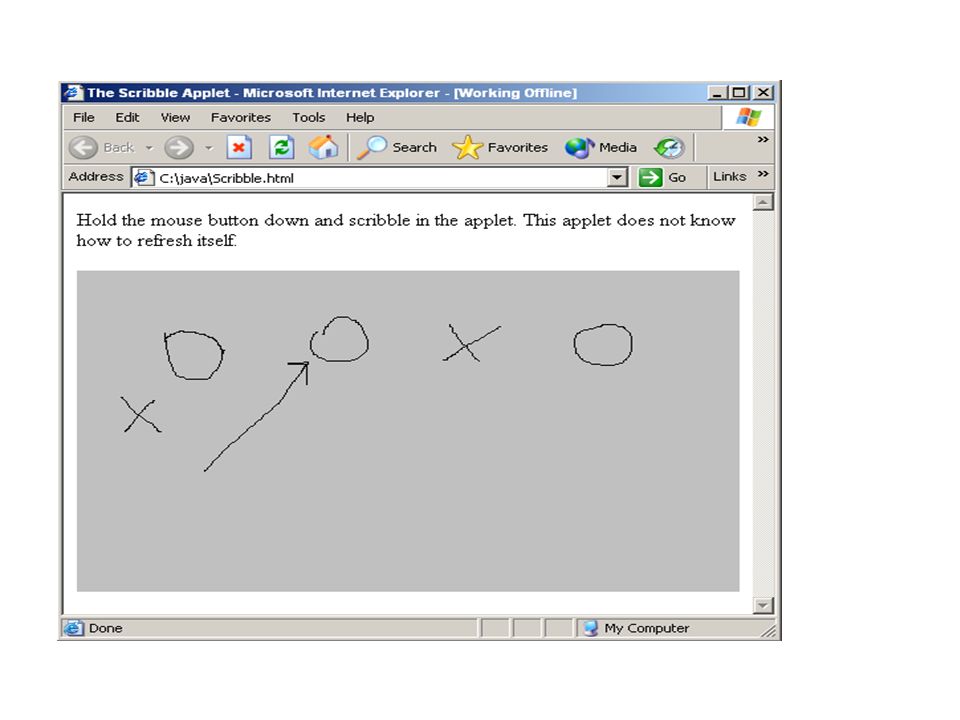Click the Forward arrow icon
This screenshot has width=960, height=720.
click(179, 148)
